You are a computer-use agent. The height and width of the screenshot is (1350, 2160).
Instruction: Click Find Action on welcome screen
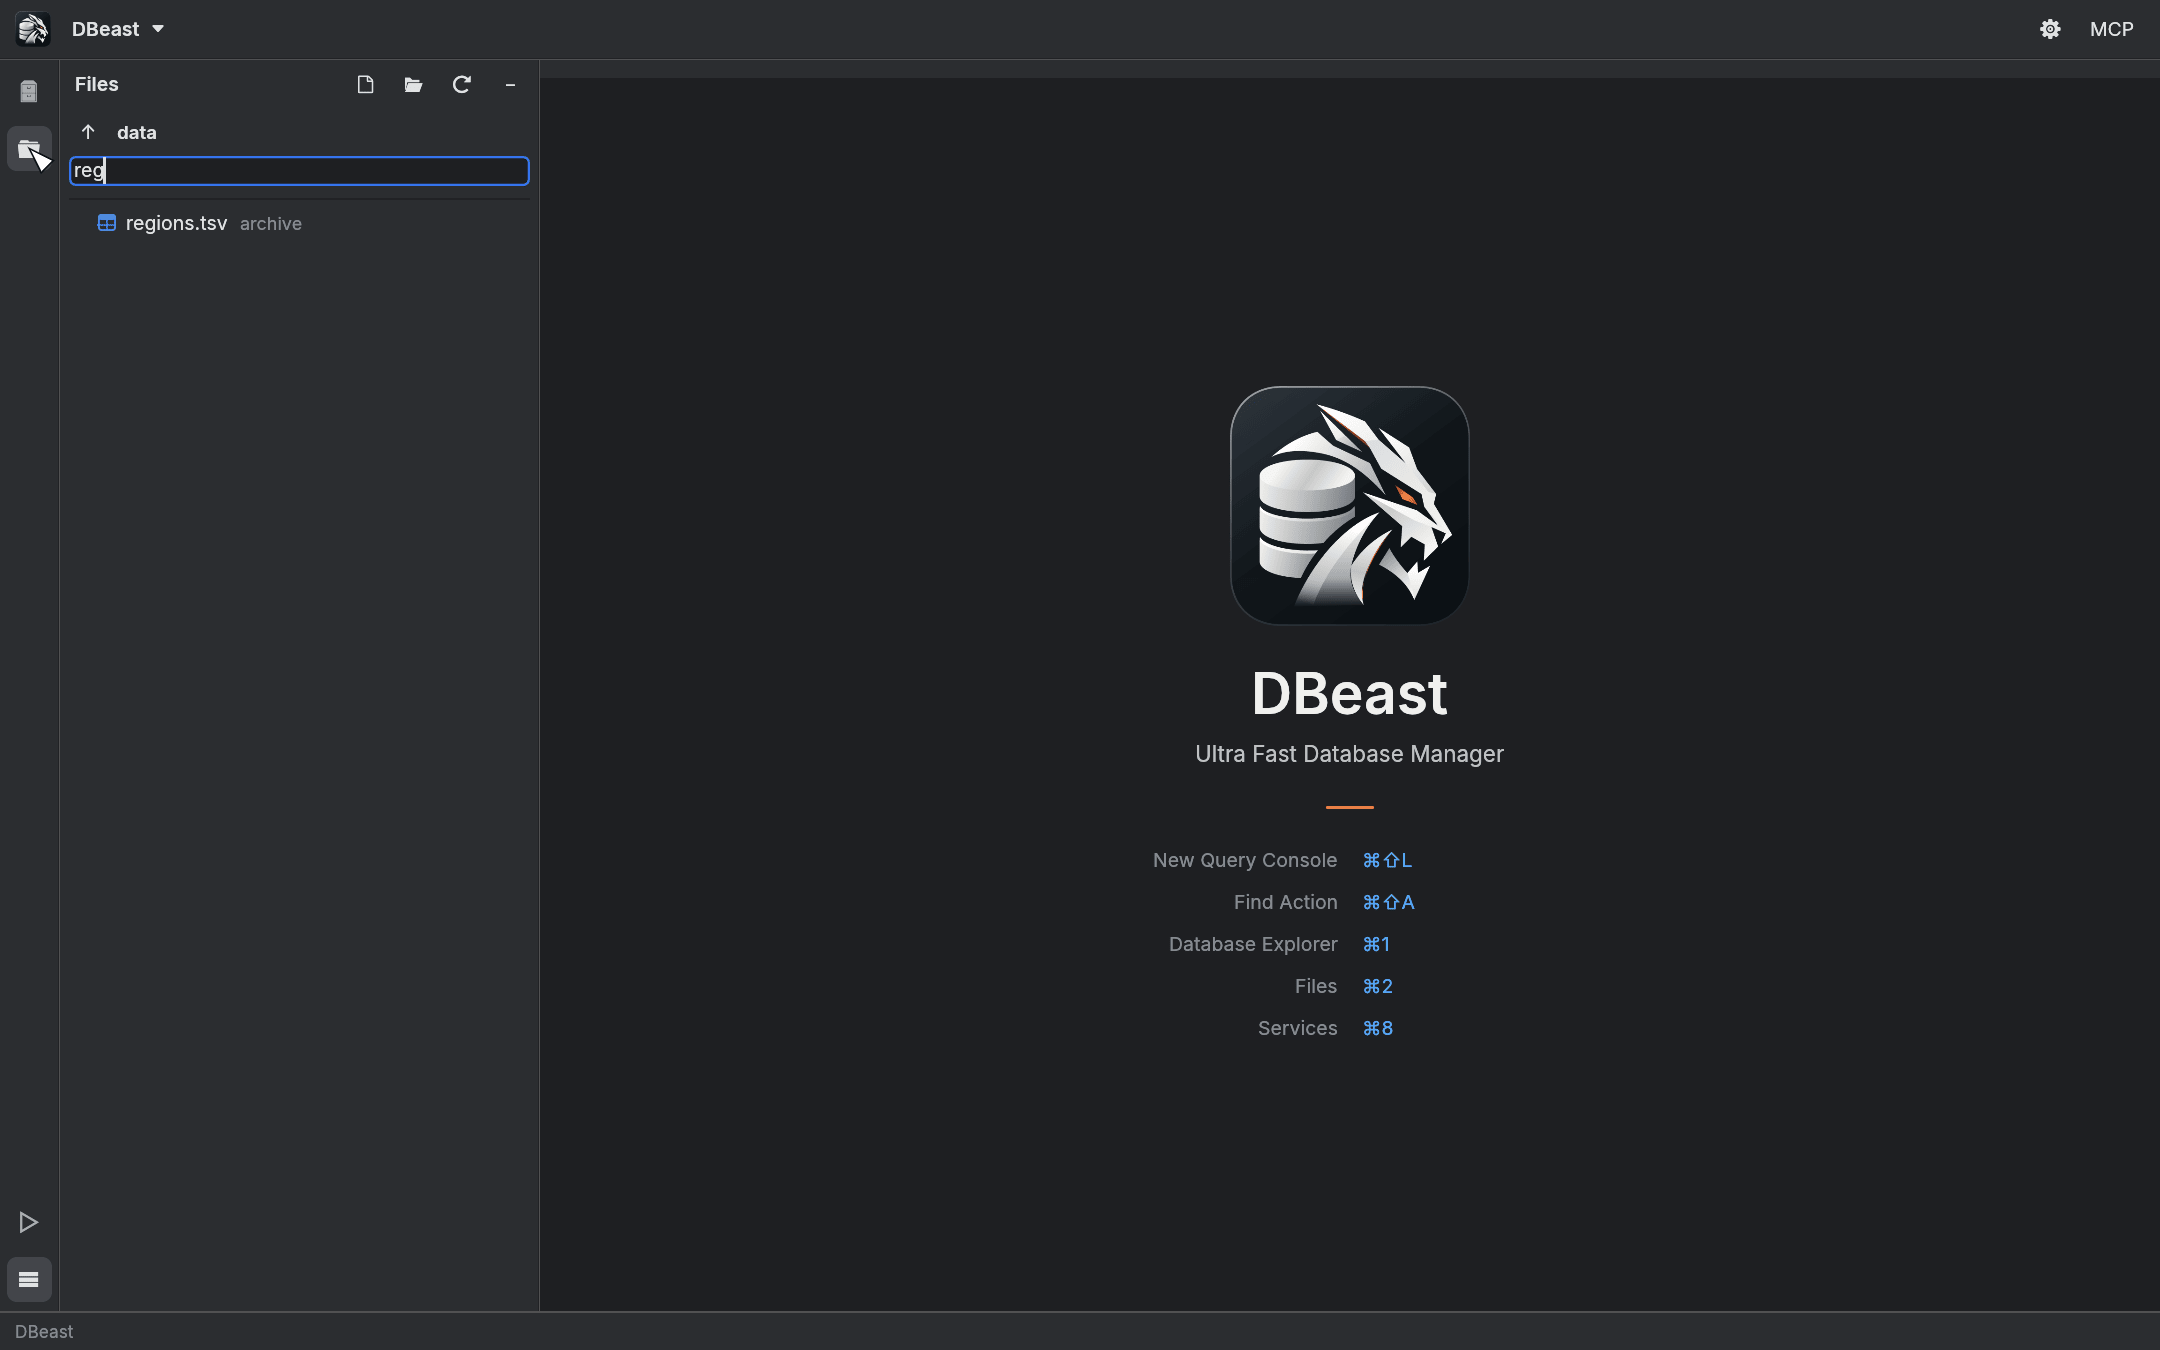(x=1285, y=902)
